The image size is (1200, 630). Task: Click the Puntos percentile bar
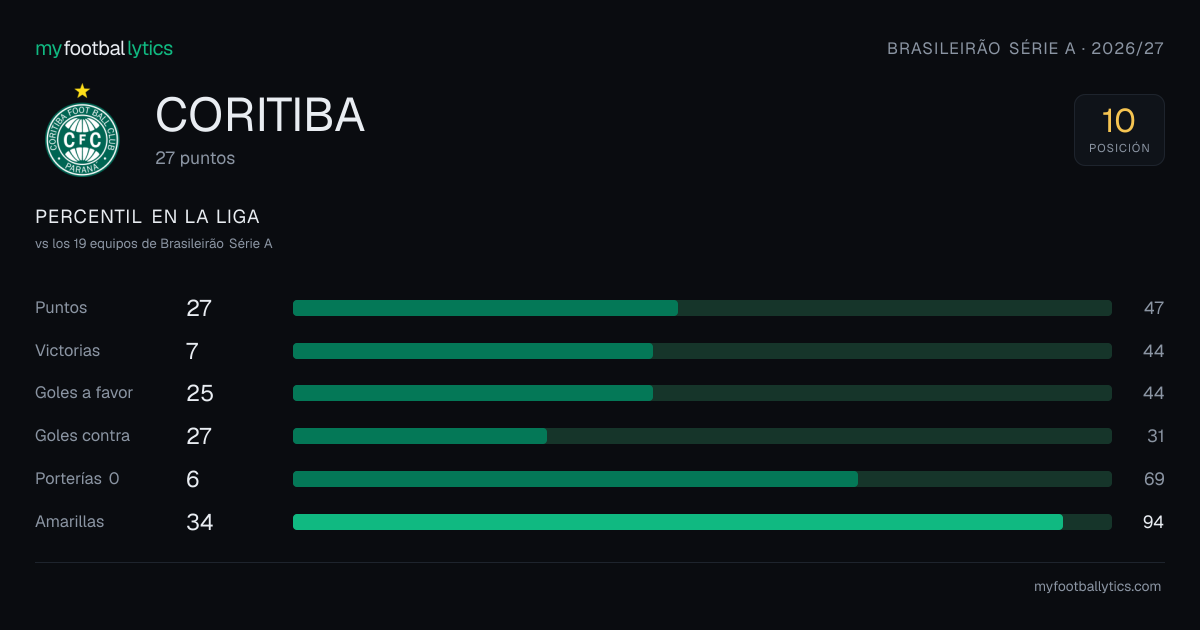pos(702,308)
